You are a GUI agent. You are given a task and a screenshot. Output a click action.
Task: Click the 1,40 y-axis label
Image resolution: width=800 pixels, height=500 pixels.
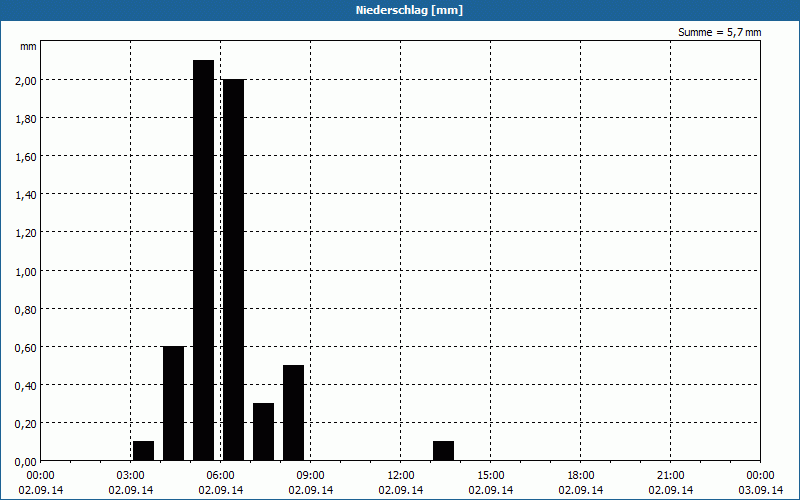(26, 195)
